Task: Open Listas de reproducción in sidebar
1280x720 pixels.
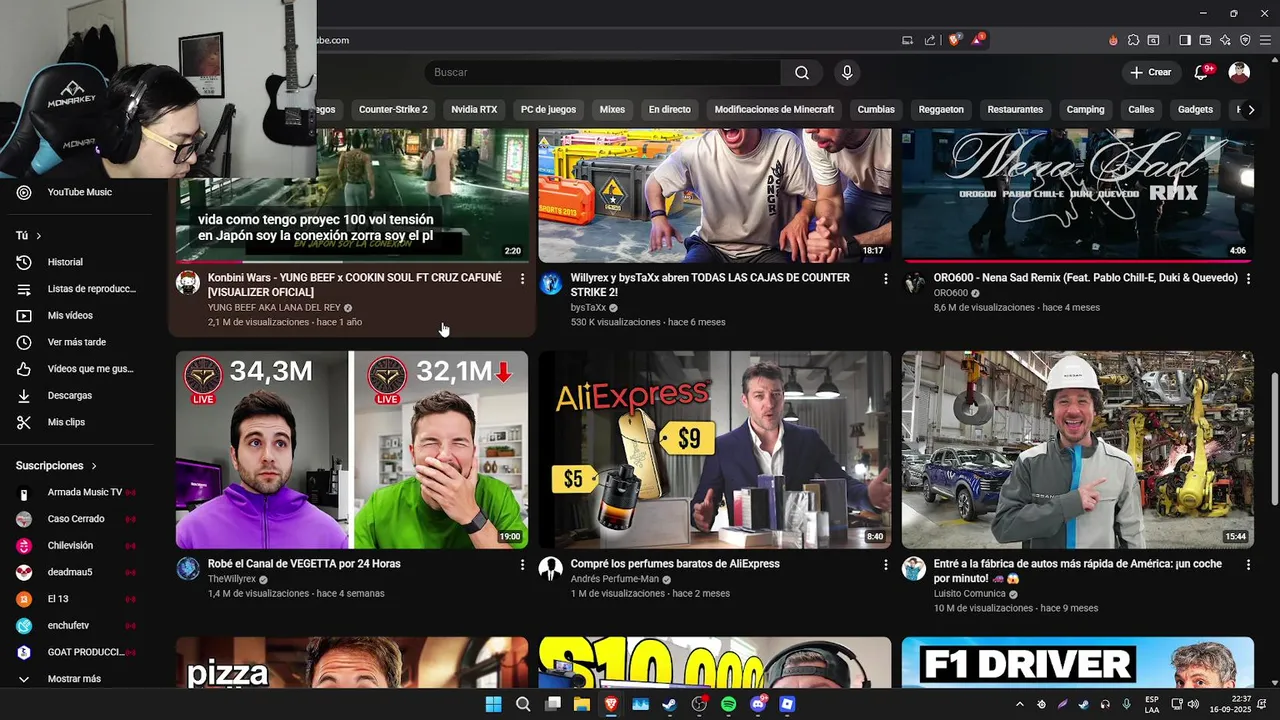Action: [x=78, y=289]
